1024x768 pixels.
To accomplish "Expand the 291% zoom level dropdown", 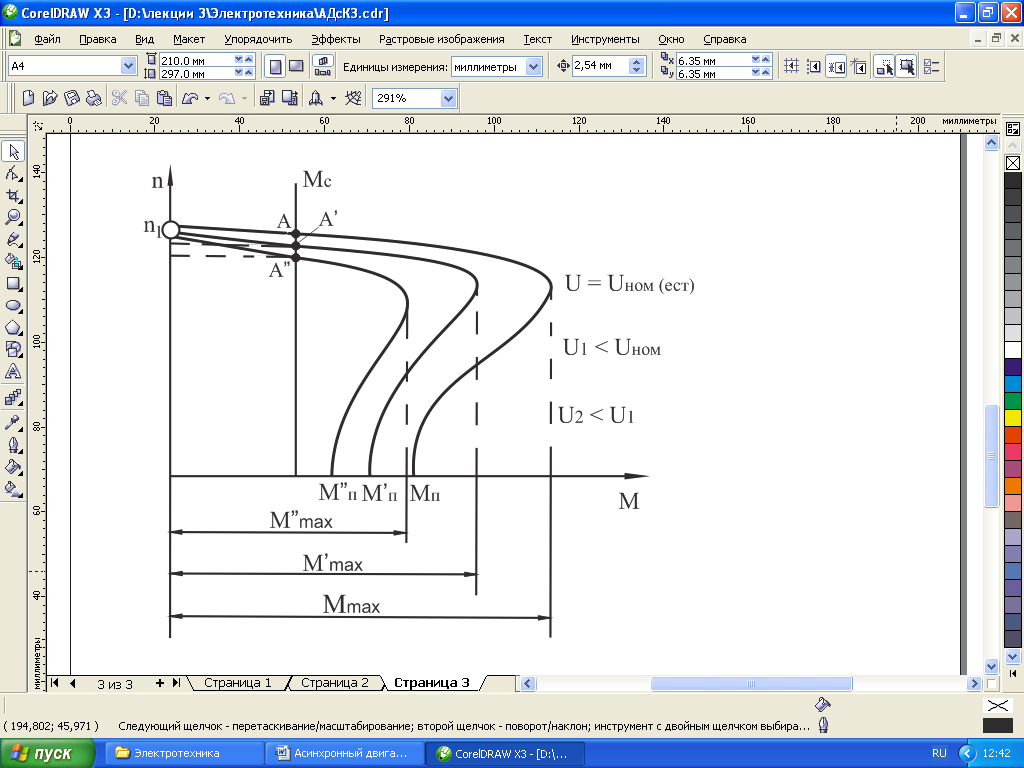I will pyautogui.click(x=448, y=98).
